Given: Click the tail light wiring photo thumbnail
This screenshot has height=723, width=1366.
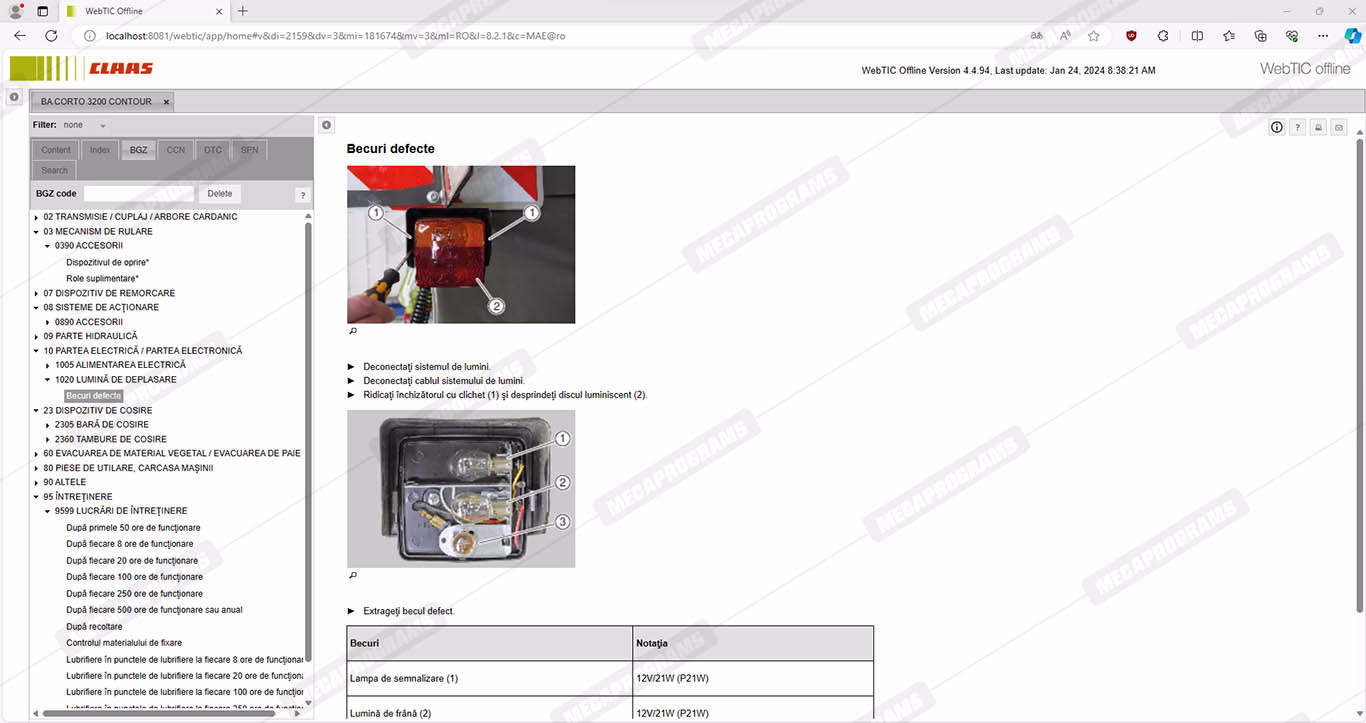Looking at the screenshot, I should coord(460,489).
